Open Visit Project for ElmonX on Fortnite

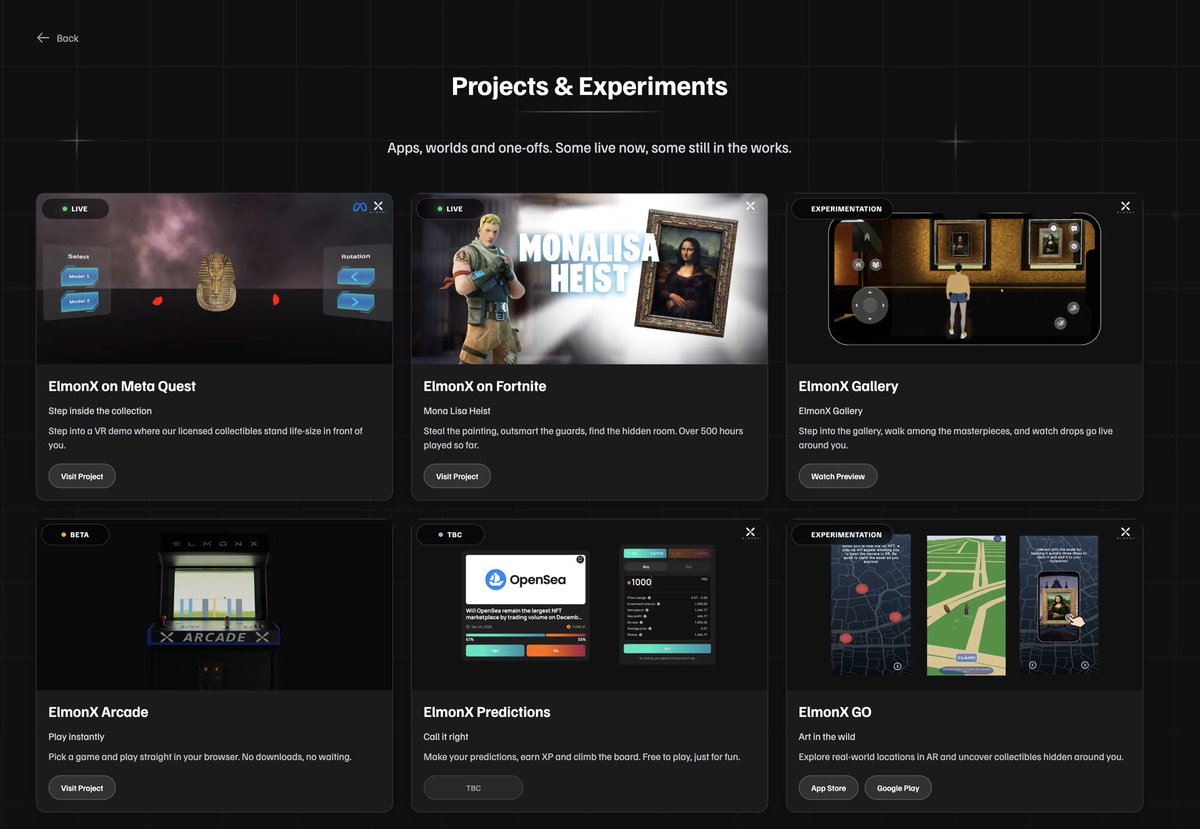coord(457,476)
